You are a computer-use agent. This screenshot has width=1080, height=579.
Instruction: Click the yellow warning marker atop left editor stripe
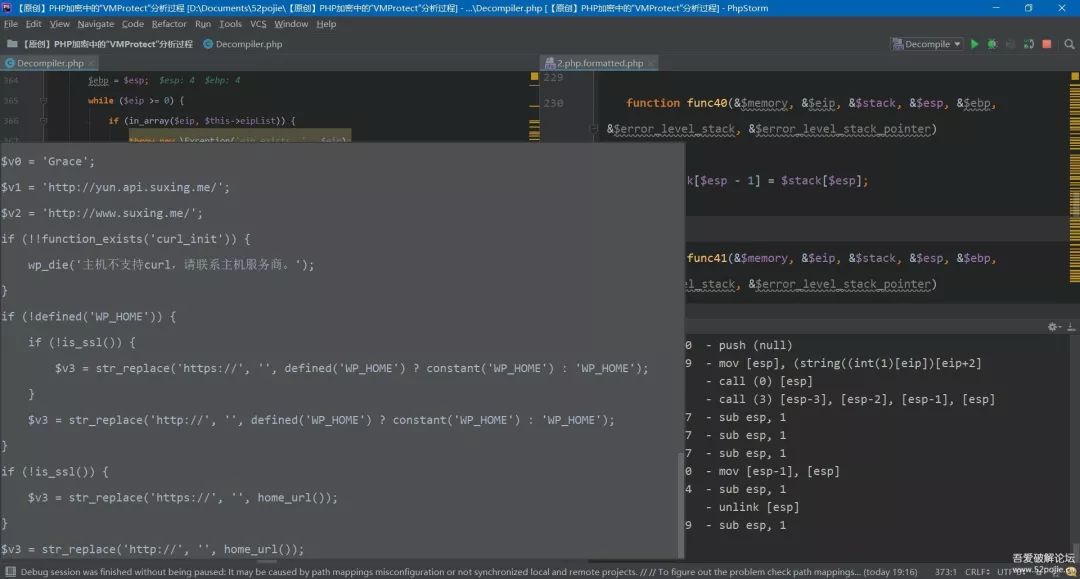coord(534,76)
